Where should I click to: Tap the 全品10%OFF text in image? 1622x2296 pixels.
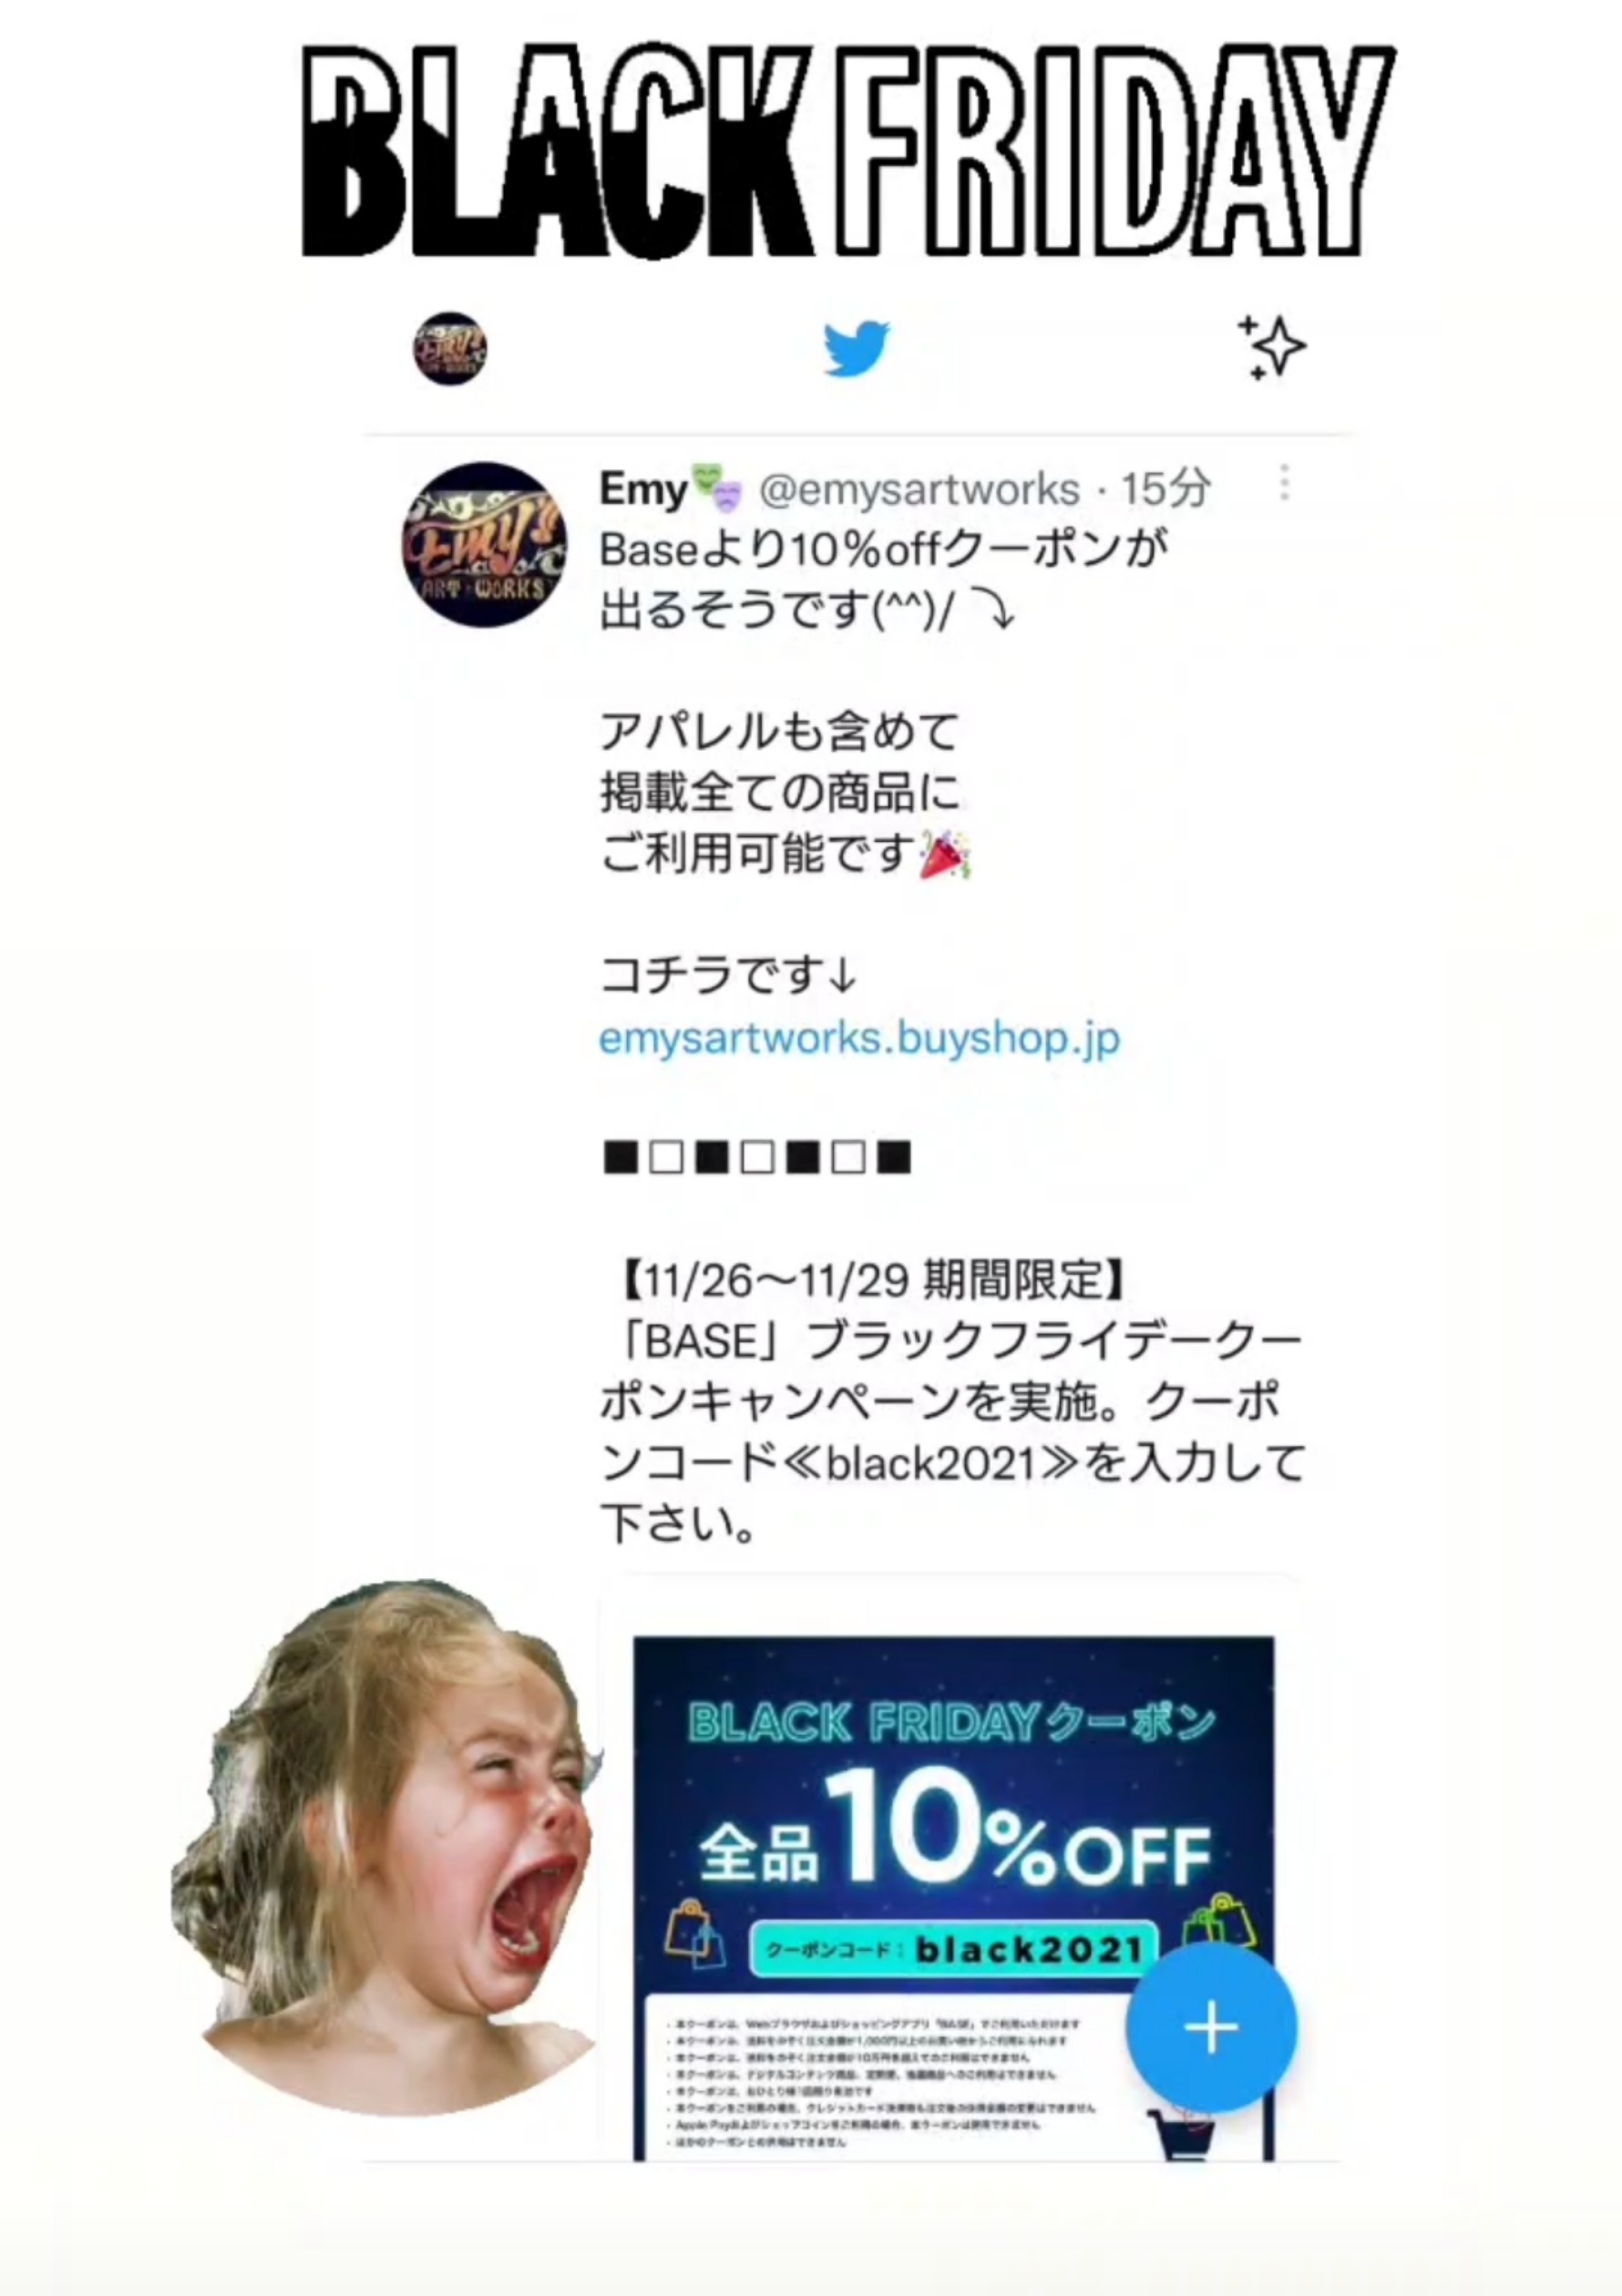click(954, 1828)
